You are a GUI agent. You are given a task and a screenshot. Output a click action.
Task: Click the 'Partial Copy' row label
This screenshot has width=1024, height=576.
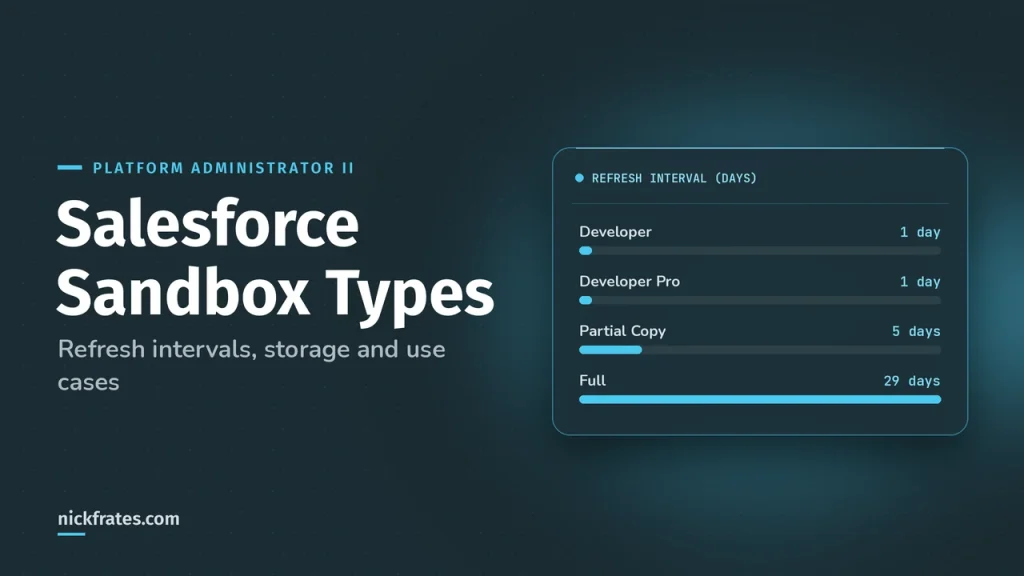622,331
